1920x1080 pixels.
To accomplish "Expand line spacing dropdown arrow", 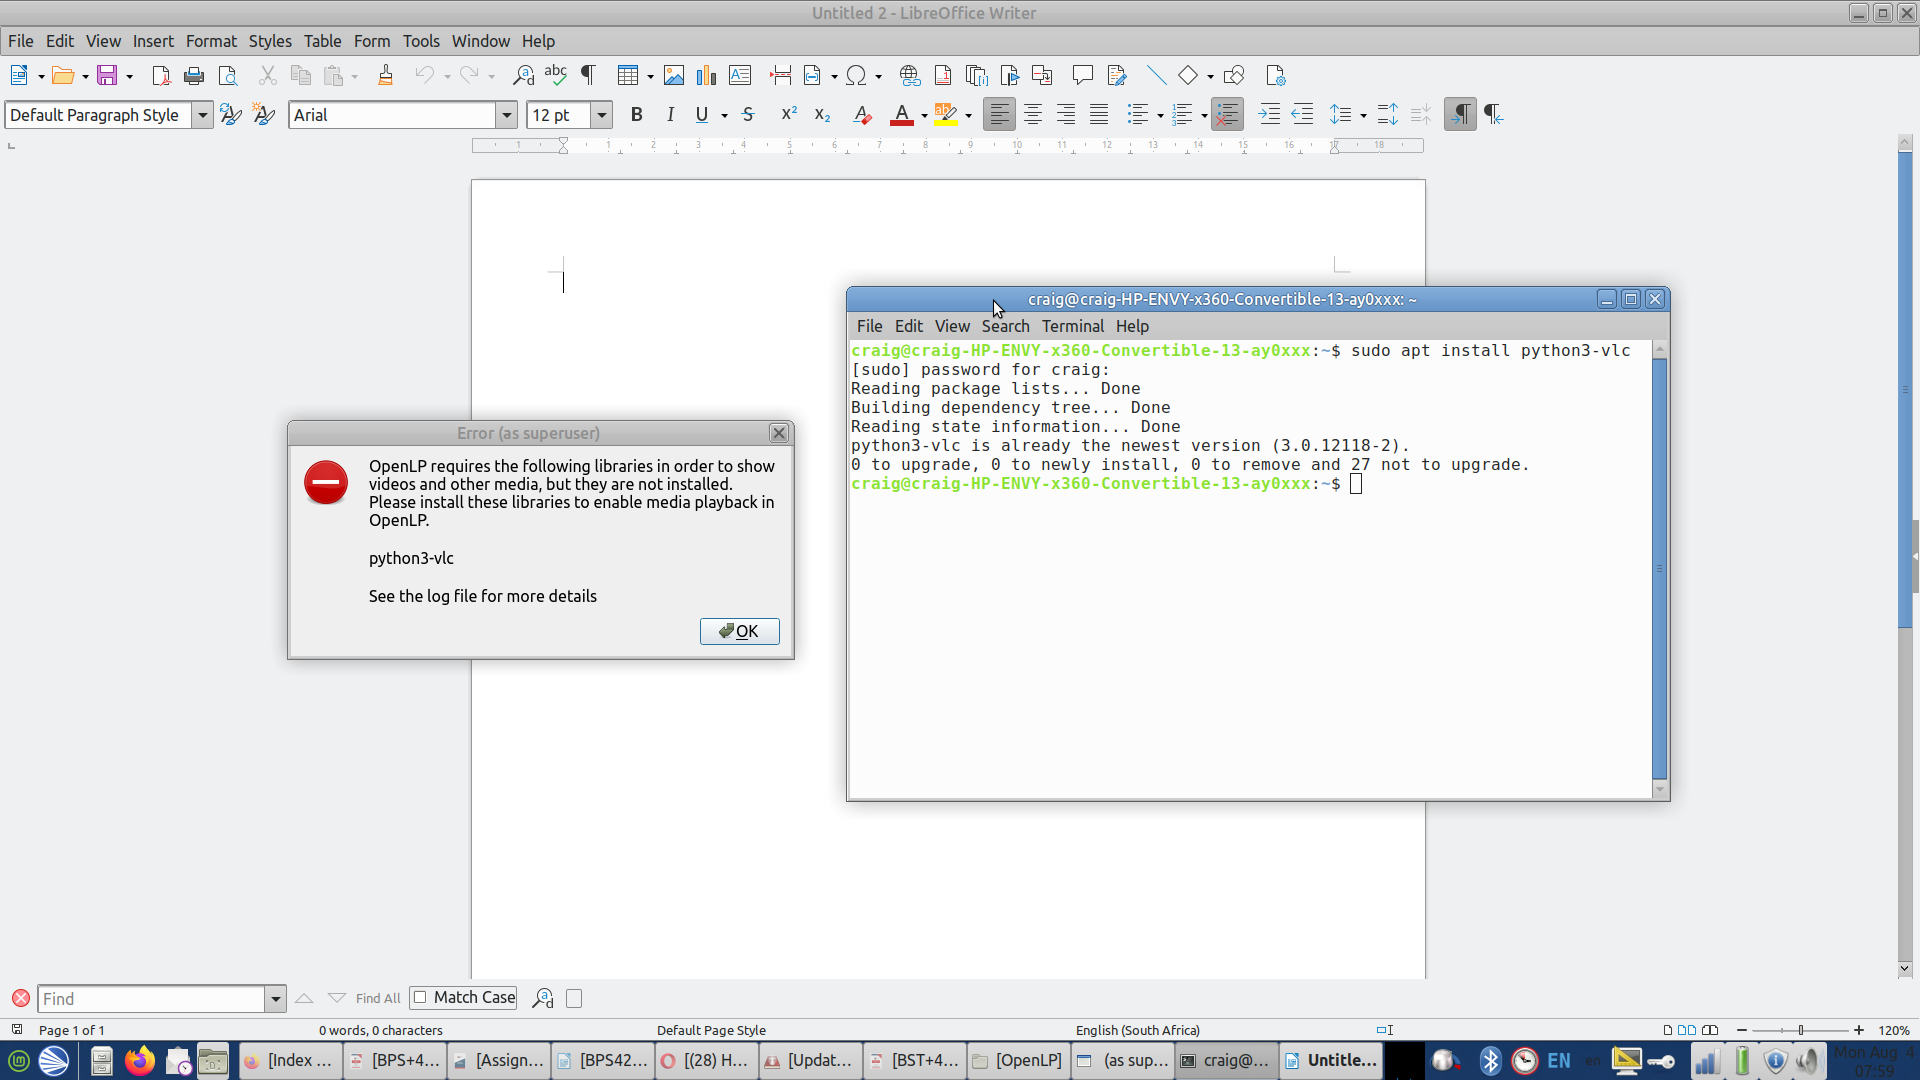I will pyautogui.click(x=1363, y=116).
